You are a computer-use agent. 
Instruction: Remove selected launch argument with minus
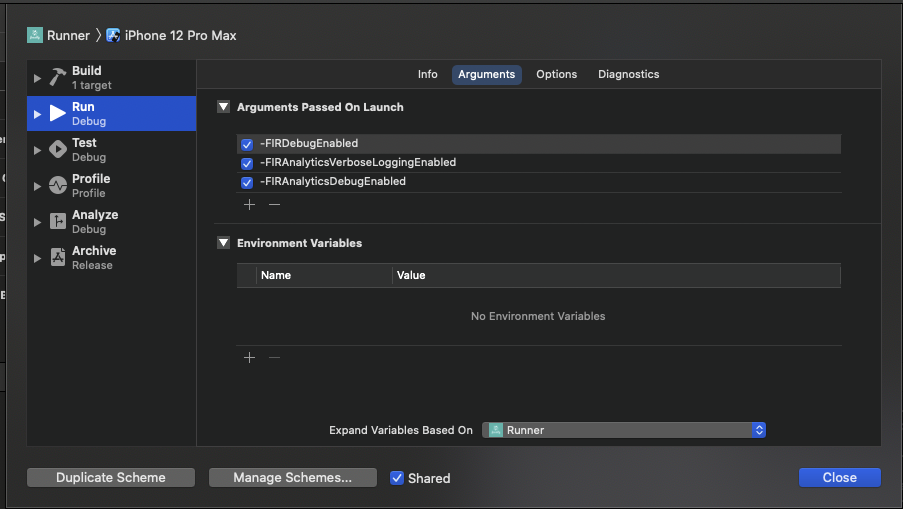point(275,204)
